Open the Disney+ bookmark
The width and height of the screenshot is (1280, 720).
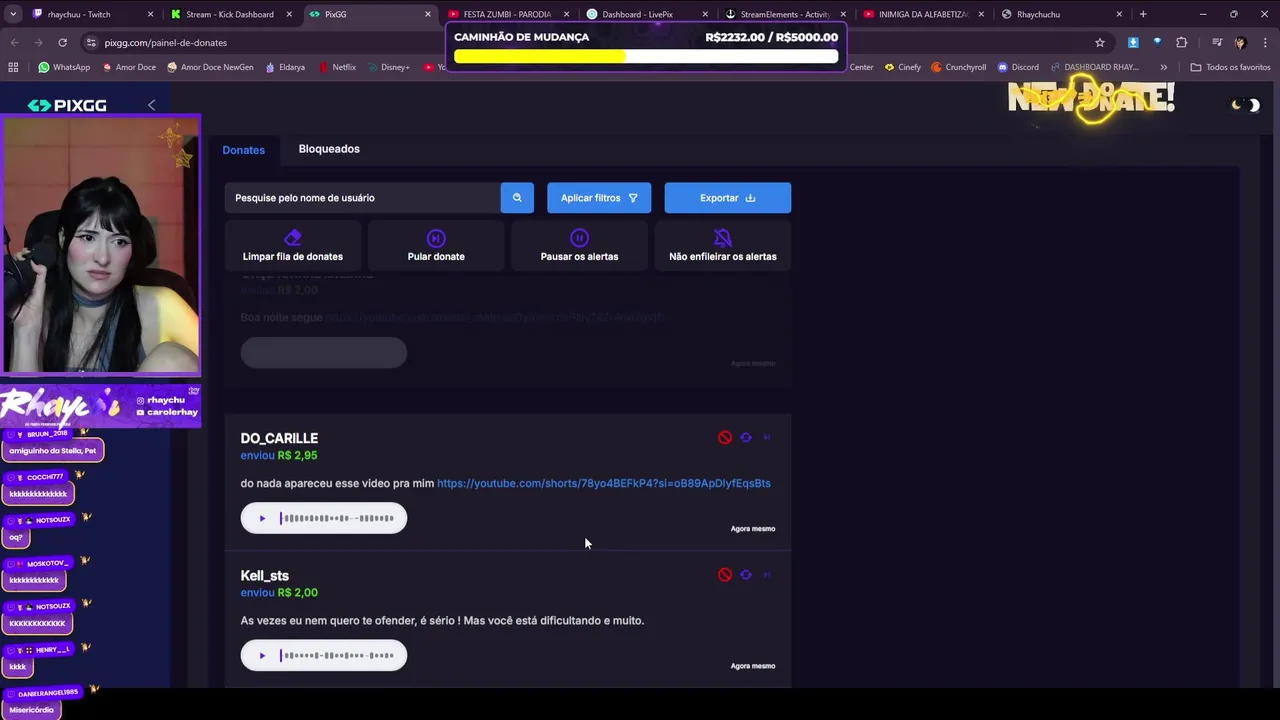click(x=388, y=67)
